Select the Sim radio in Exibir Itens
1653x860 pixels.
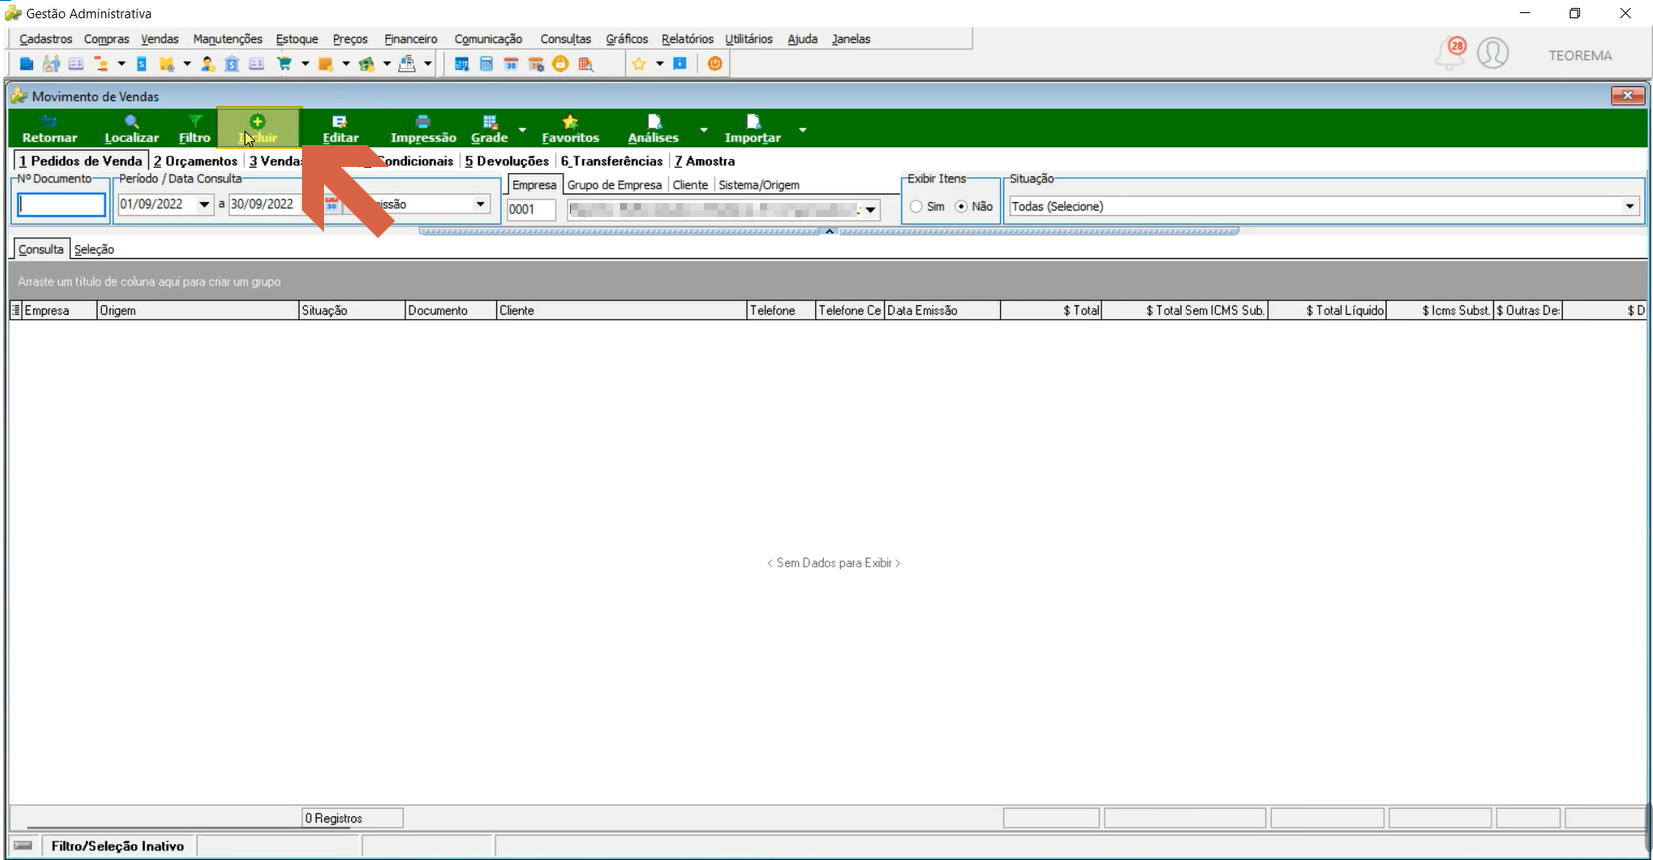916,207
